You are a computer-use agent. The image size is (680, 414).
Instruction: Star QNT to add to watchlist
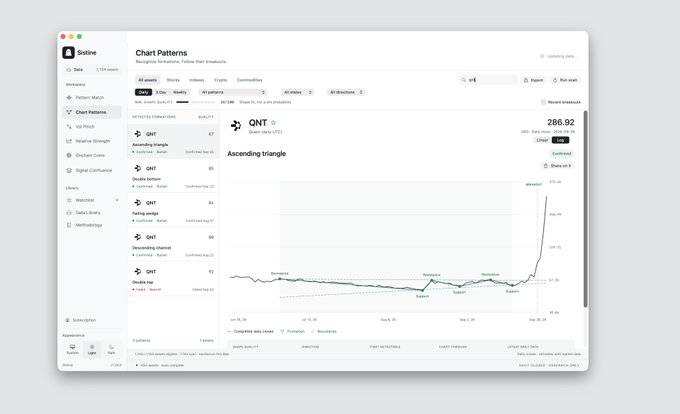tap(273, 123)
